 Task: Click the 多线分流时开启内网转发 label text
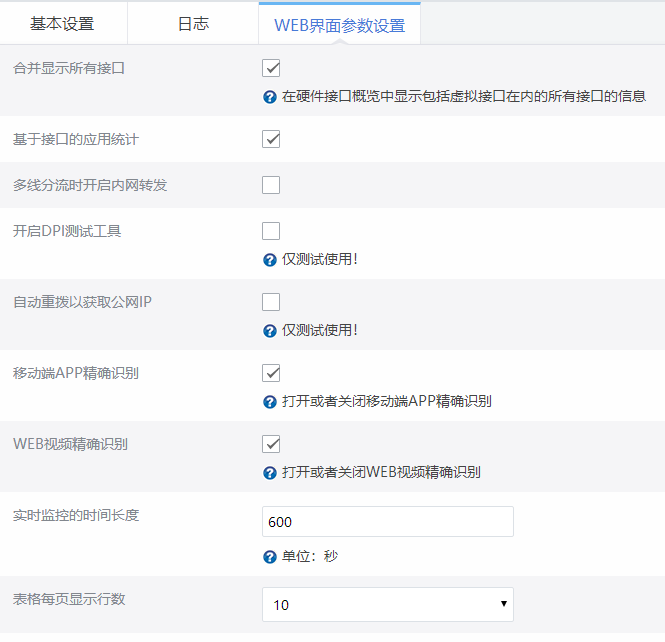(x=90, y=185)
